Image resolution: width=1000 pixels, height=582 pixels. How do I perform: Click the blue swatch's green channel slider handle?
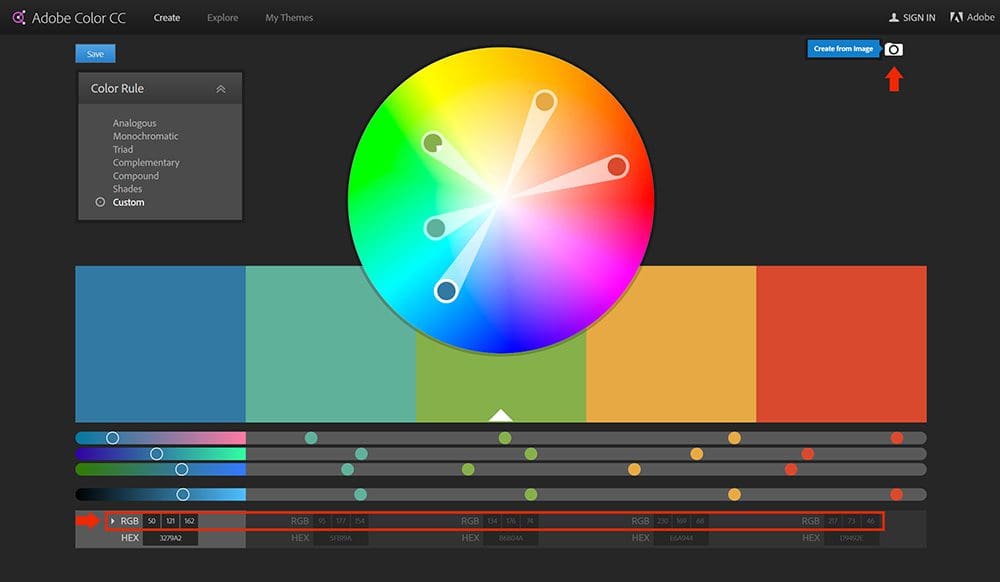pos(156,454)
